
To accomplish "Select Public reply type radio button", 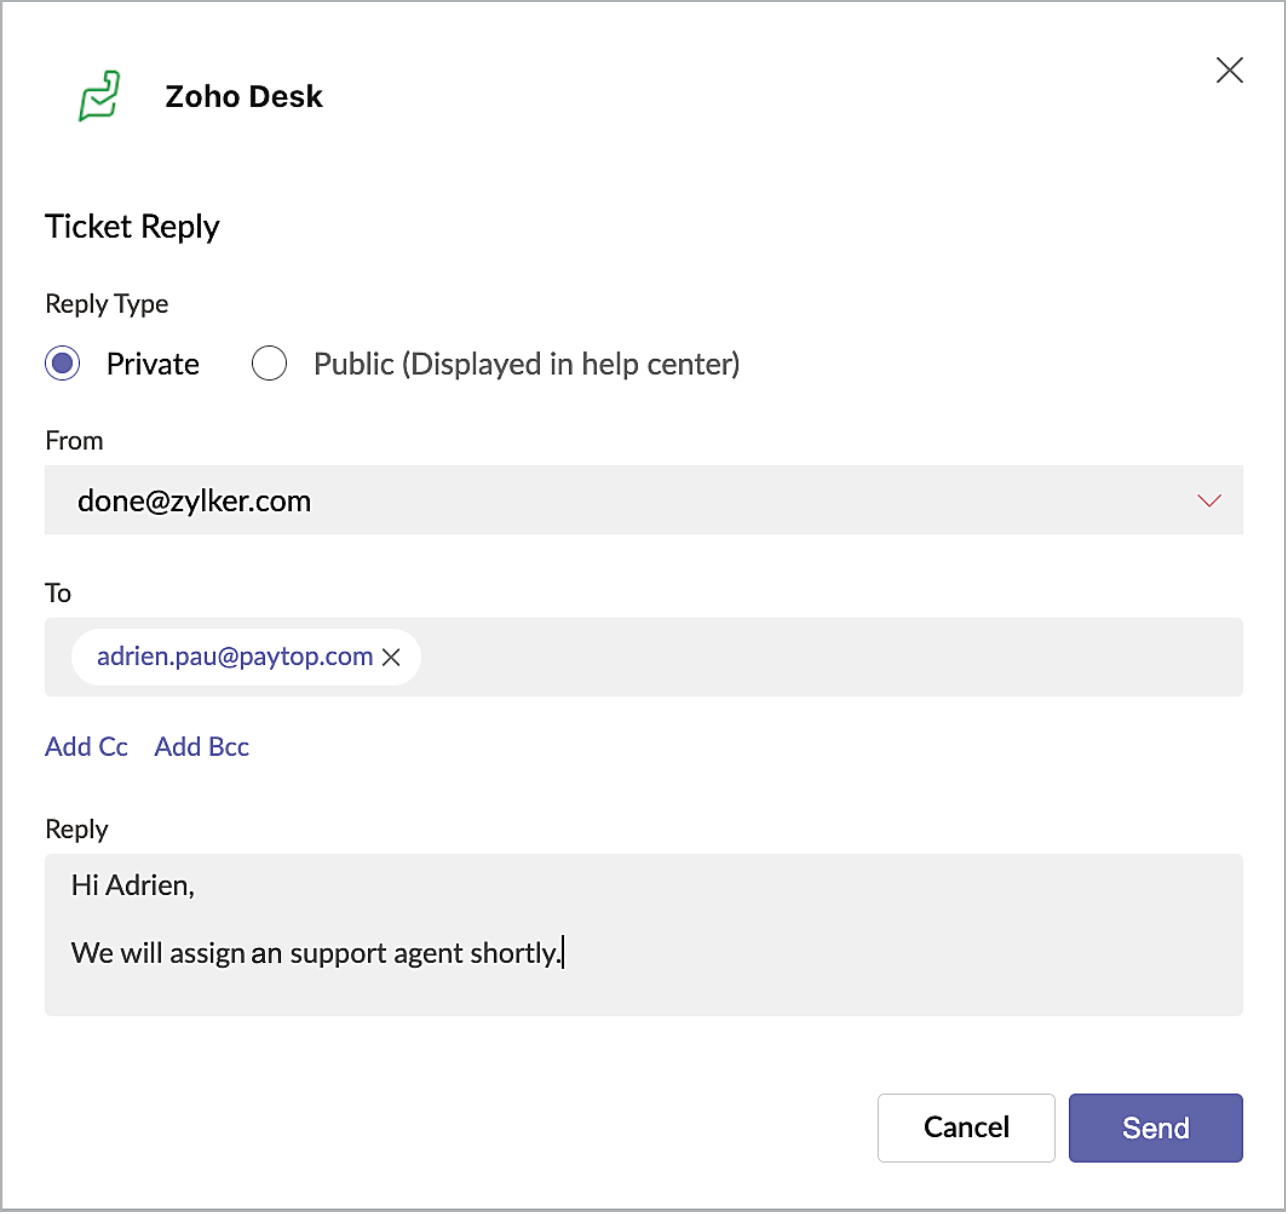I will pyautogui.click(x=269, y=363).
